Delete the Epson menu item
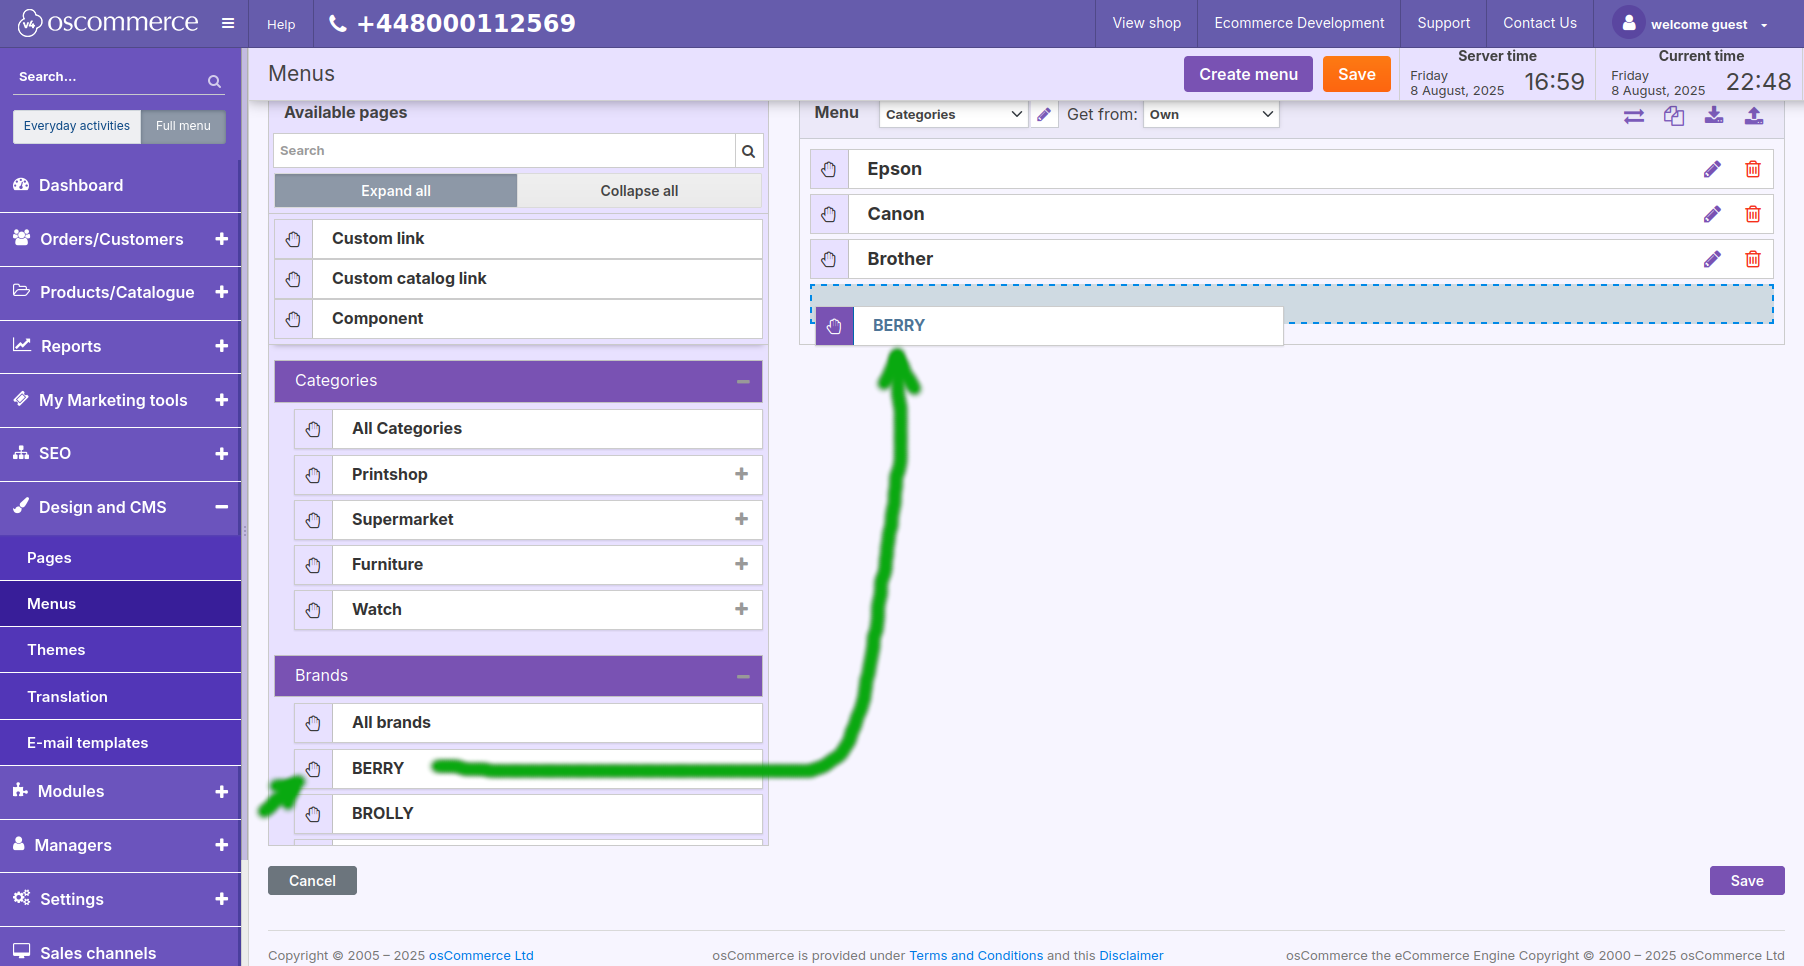The image size is (1804, 966). (1753, 169)
